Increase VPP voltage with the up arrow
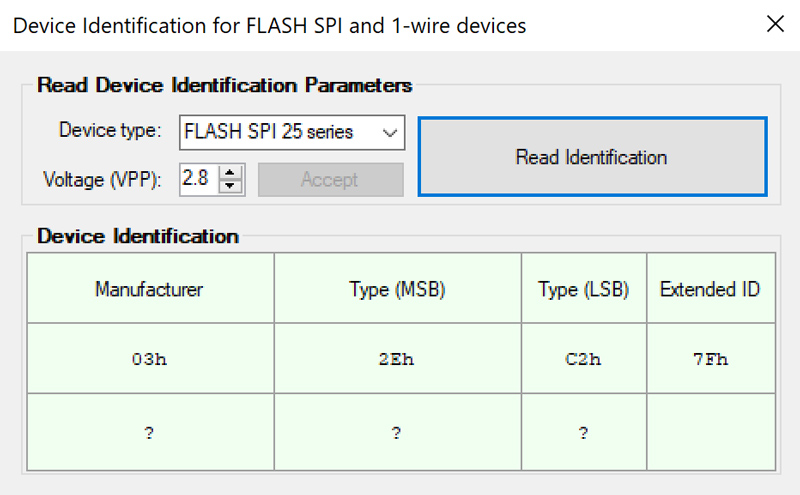Screen dimensions: 800x495 [232, 173]
